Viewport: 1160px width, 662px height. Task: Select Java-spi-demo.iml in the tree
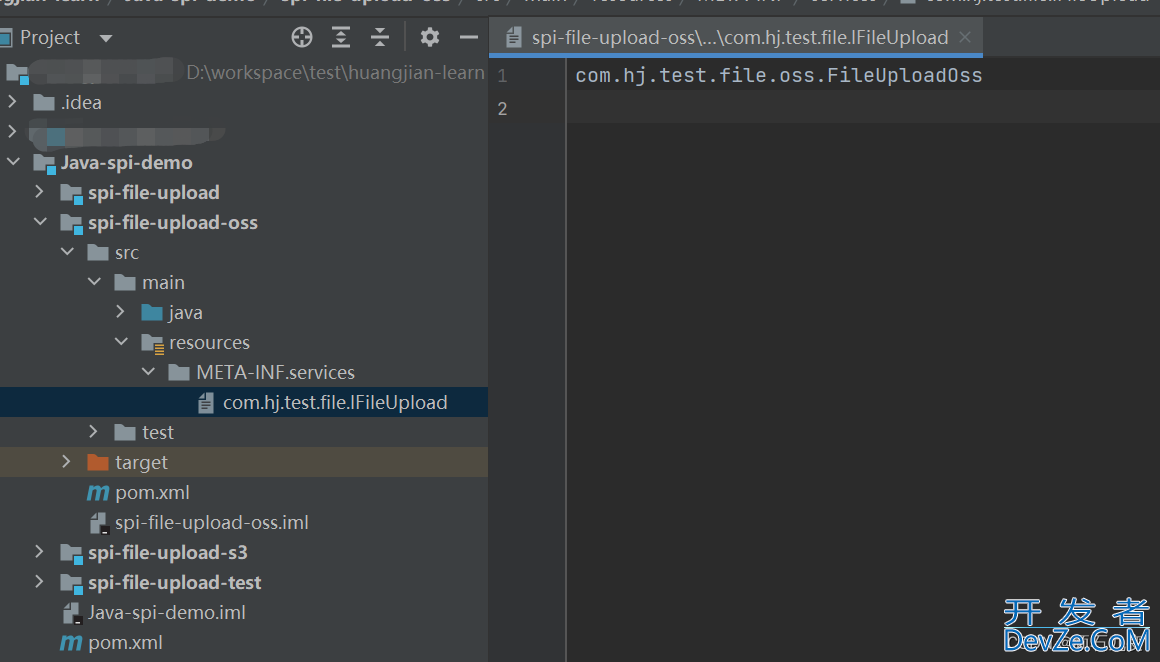[x=244, y=612]
